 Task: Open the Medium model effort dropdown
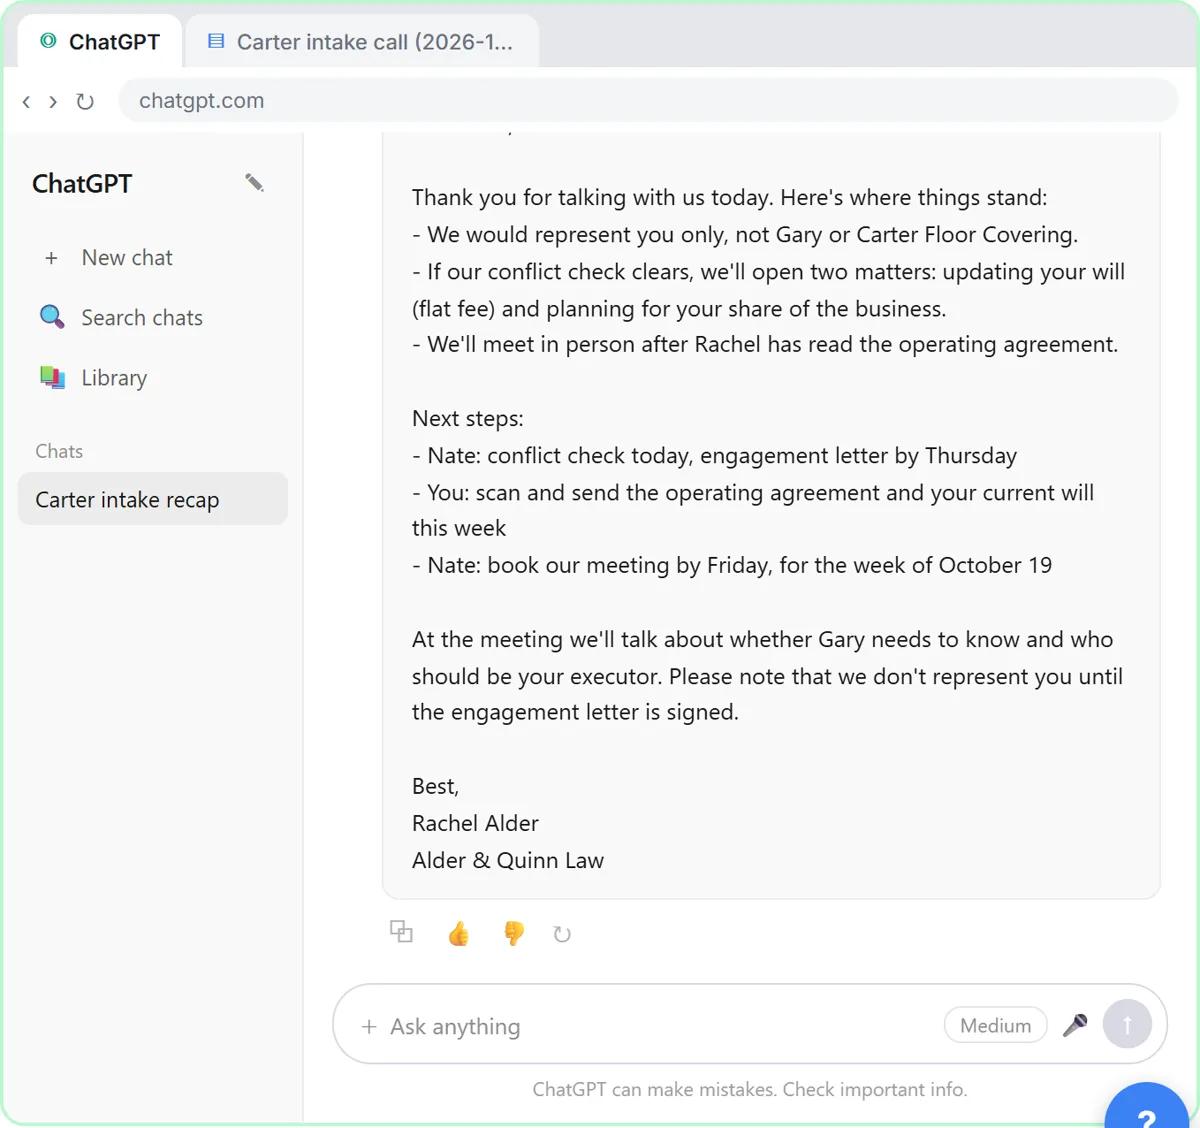click(995, 1025)
